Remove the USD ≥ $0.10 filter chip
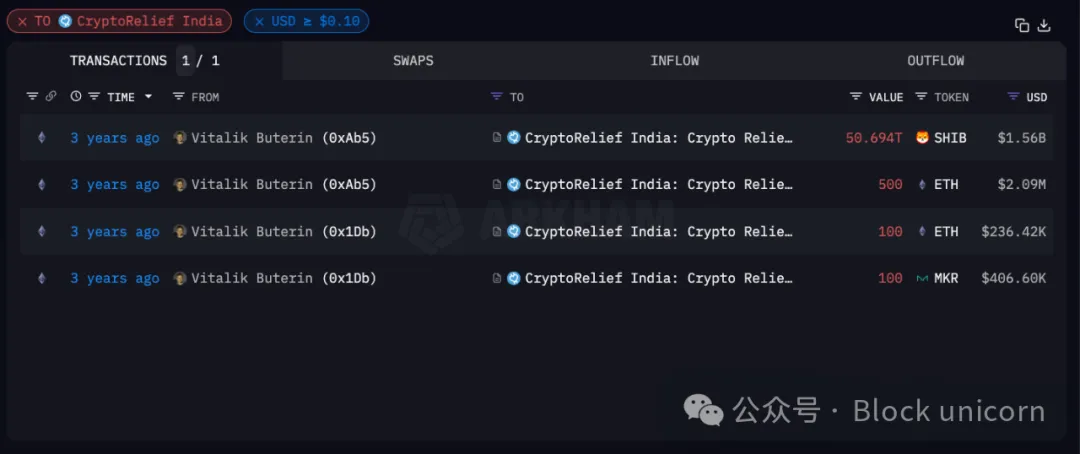 pyautogui.click(x=260, y=21)
